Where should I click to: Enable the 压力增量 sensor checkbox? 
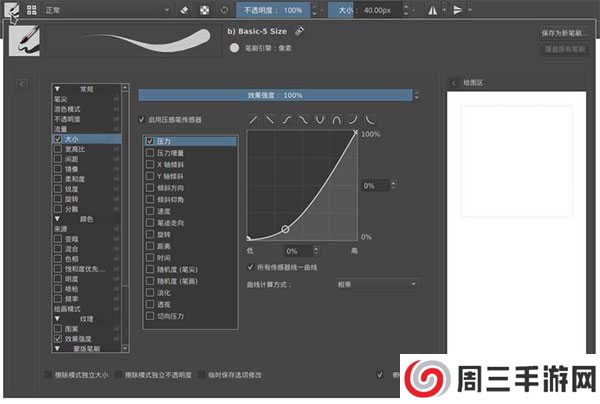(x=151, y=154)
